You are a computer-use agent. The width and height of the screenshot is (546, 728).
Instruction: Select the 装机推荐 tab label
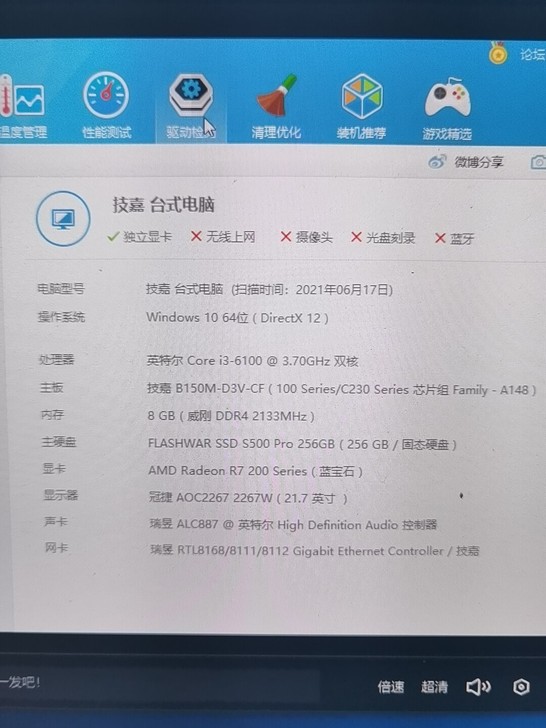361,133
